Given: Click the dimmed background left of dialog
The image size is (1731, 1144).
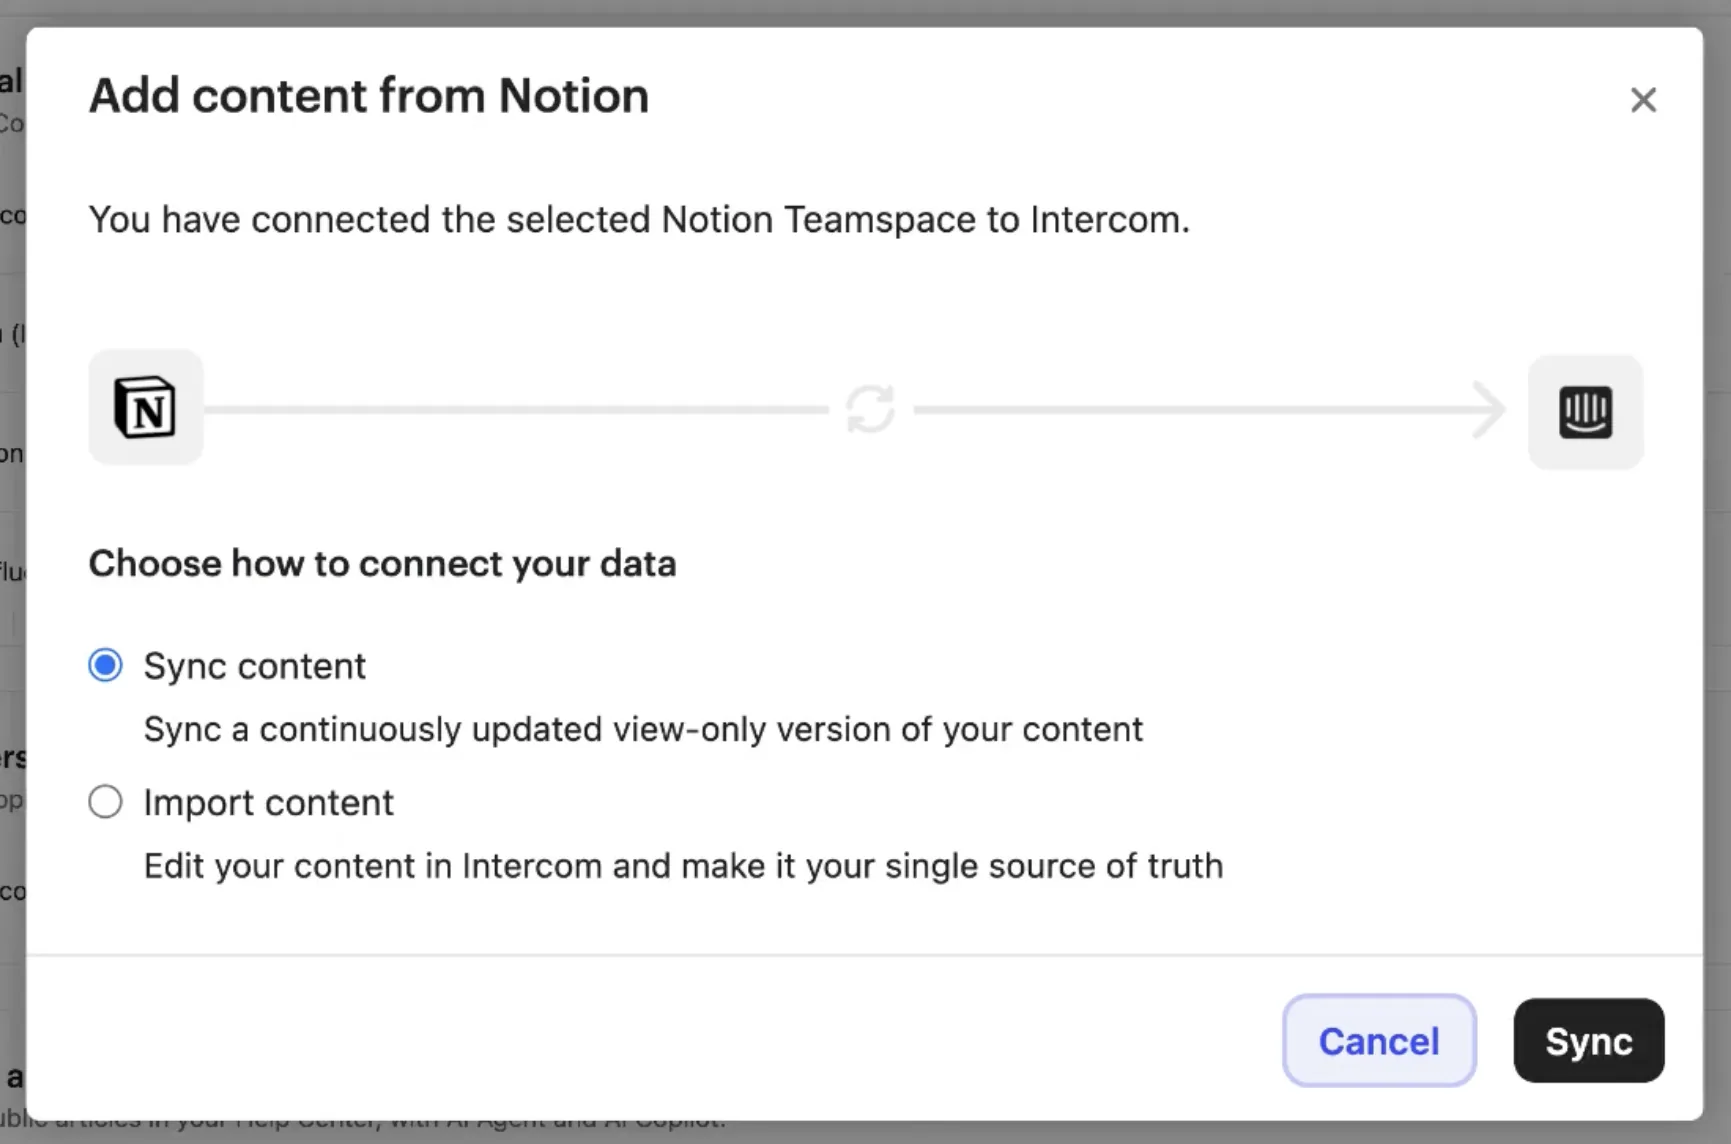Looking at the screenshot, I should click(11, 600).
